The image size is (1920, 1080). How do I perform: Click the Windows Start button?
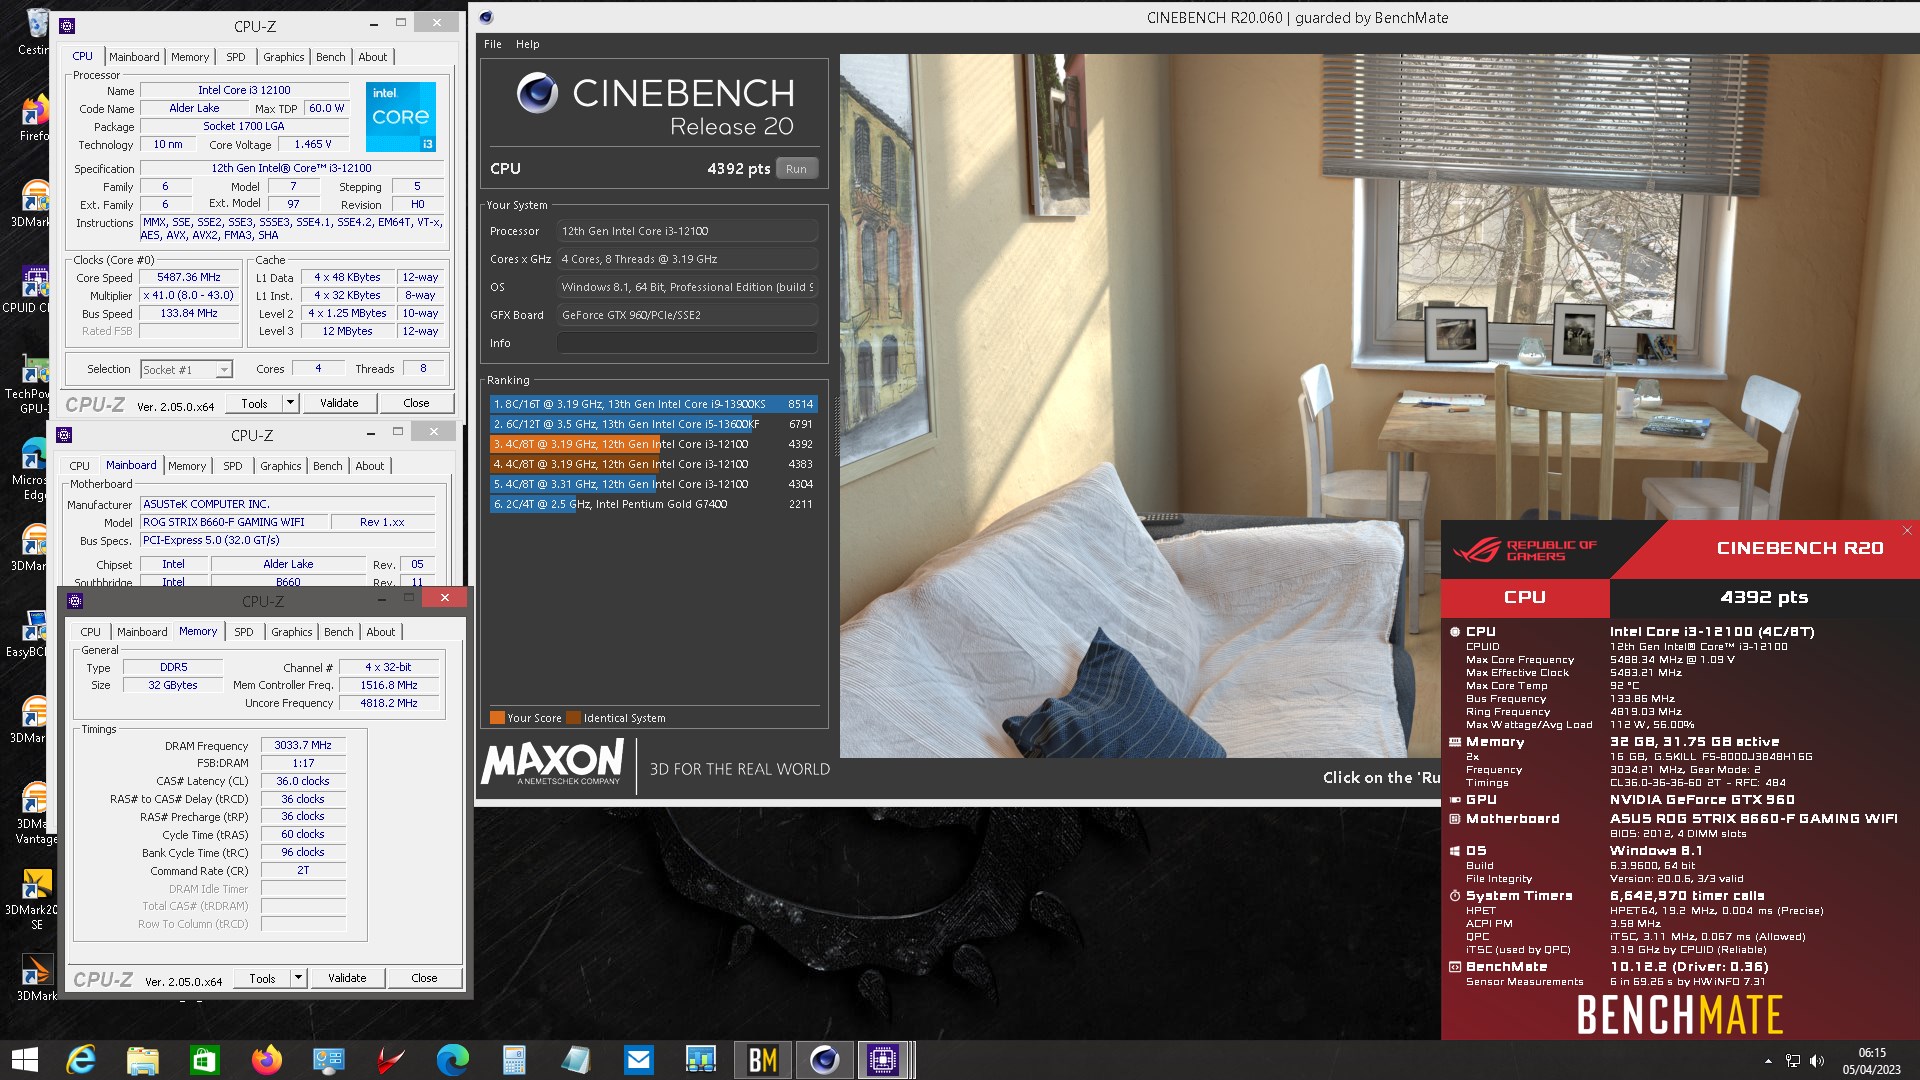(24, 1060)
